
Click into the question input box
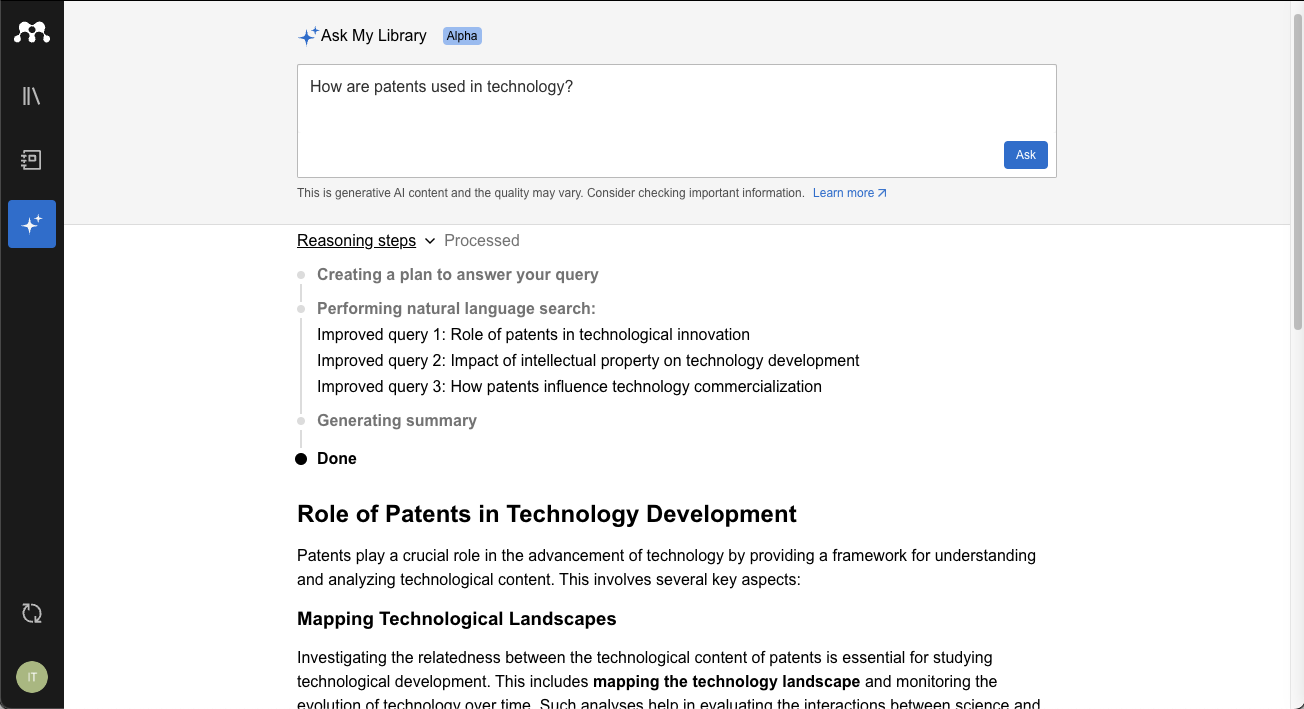click(677, 121)
